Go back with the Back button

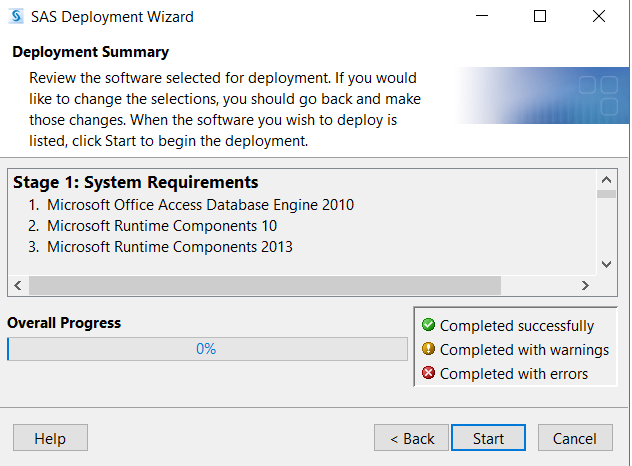pos(411,438)
